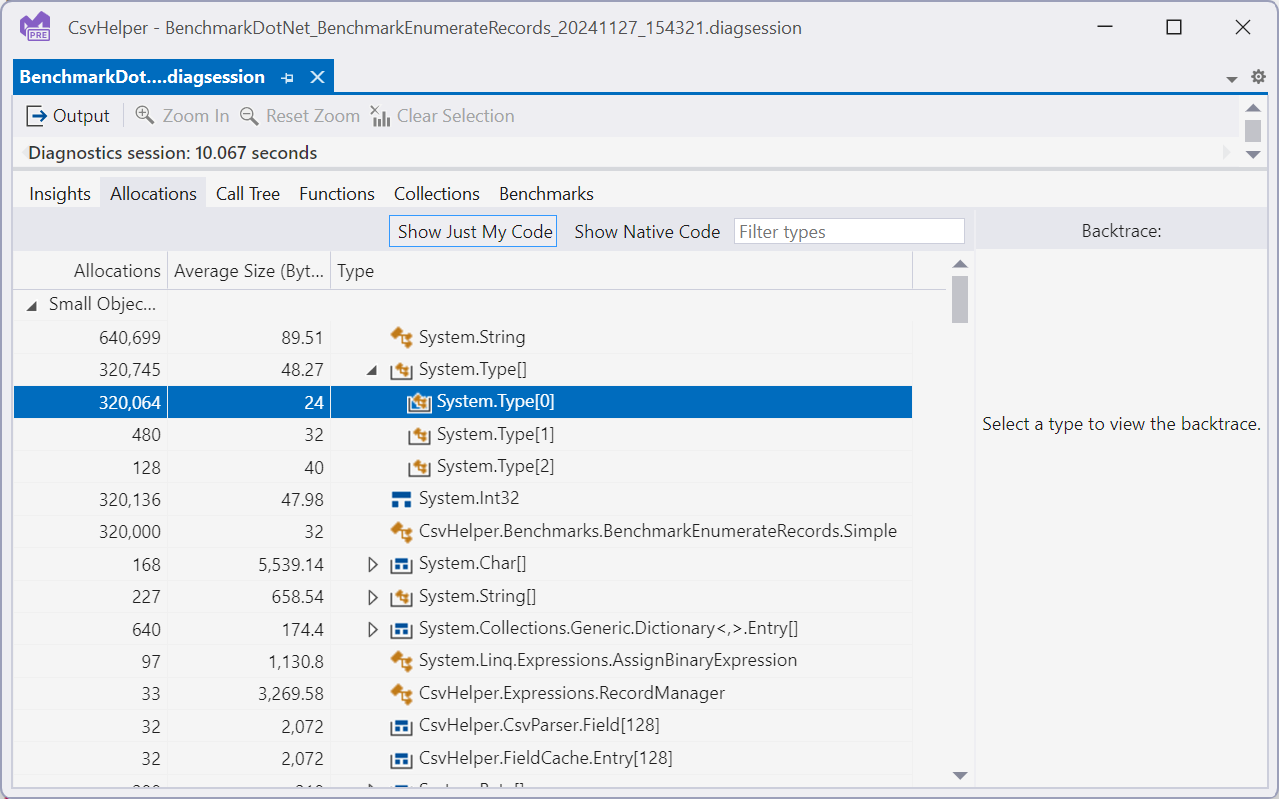The image size is (1279, 799).
Task: Expand the System.String[] row
Action: pos(373,597)
